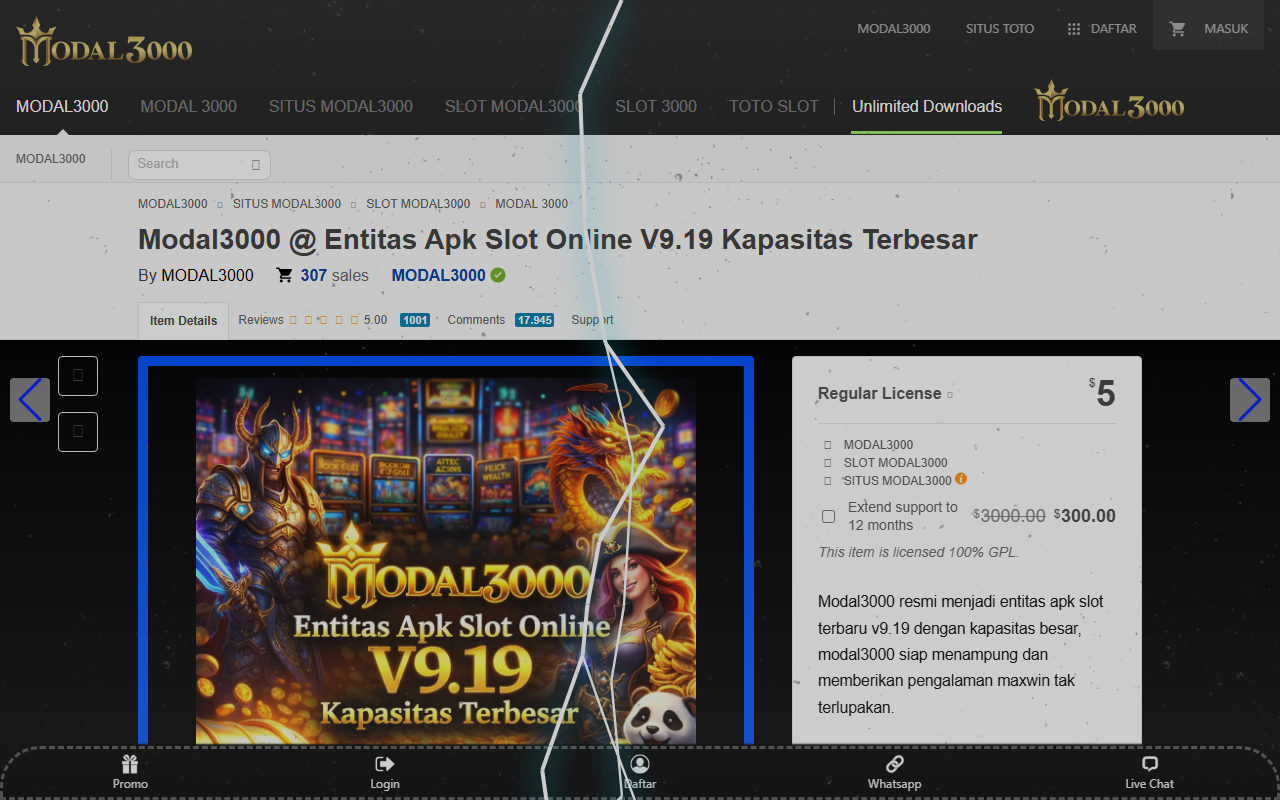Open the TOTO SLOT nav item

774,106
